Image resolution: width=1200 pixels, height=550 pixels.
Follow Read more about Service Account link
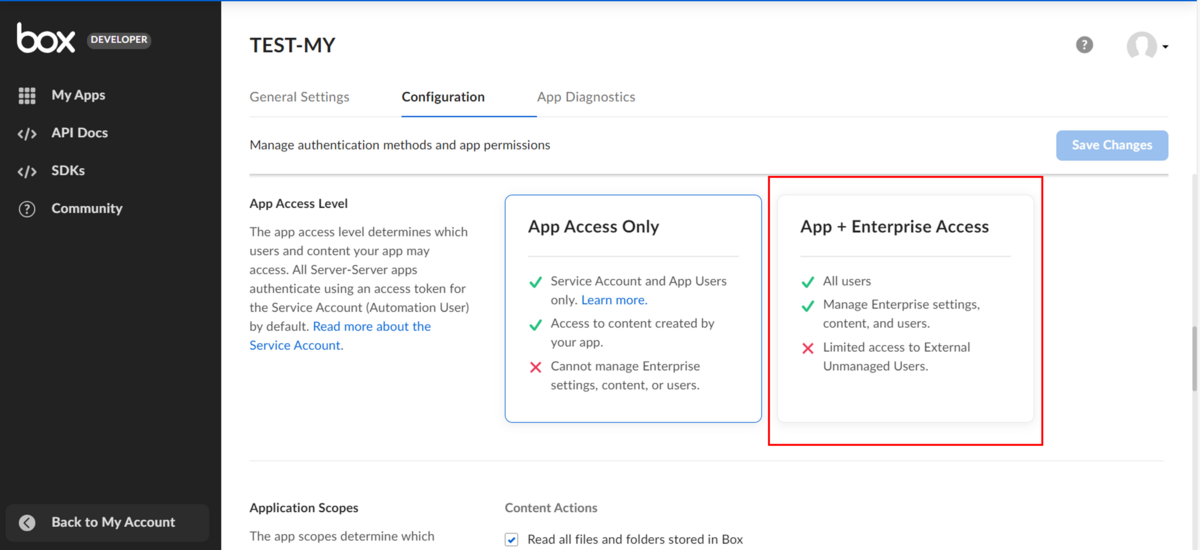[340, 336]
